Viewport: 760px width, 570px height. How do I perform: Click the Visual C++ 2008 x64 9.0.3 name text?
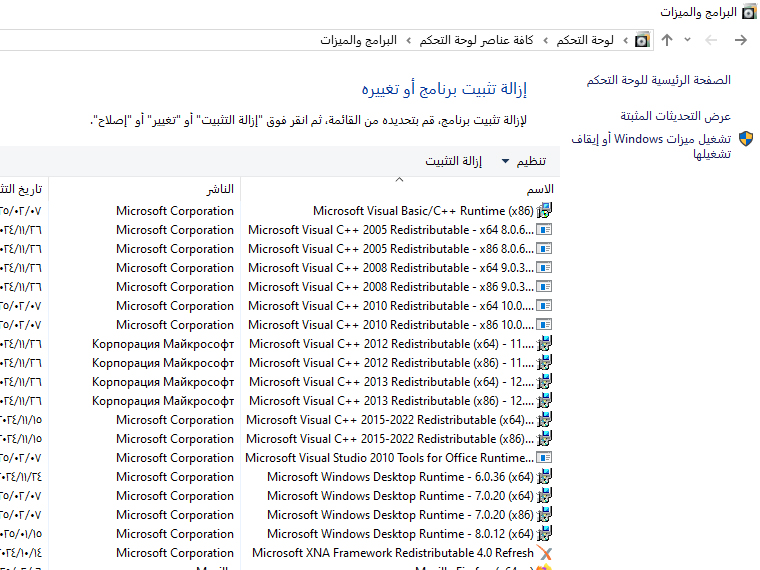point(391,268)
